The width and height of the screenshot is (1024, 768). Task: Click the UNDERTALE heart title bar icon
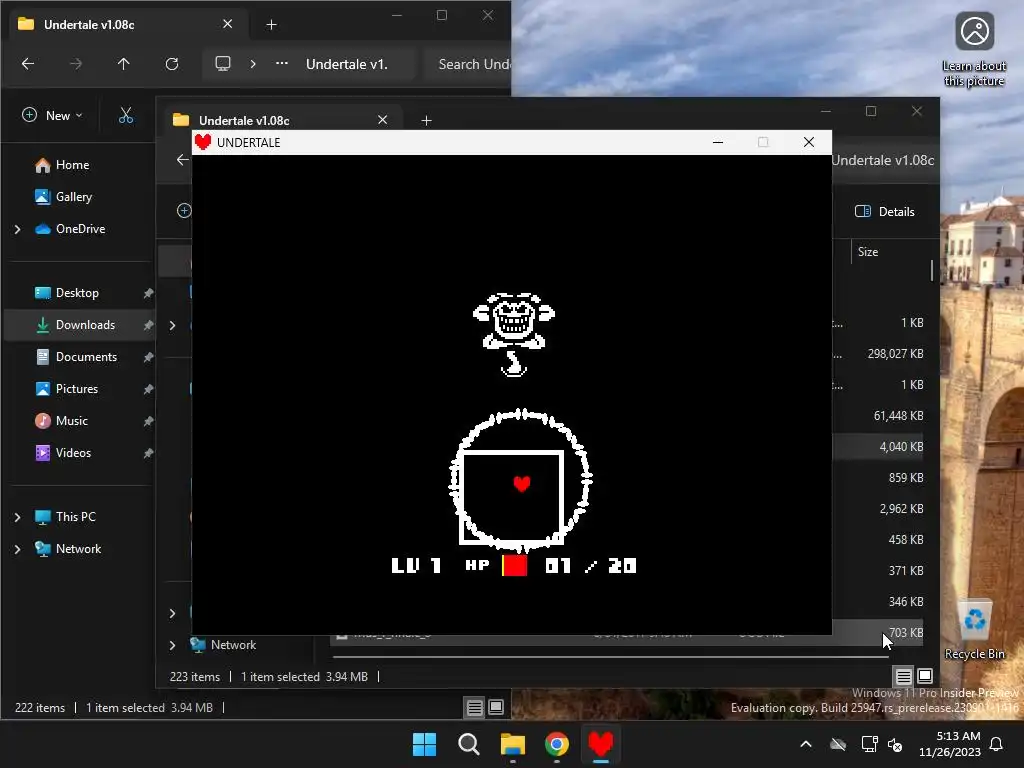pos(203,142)
